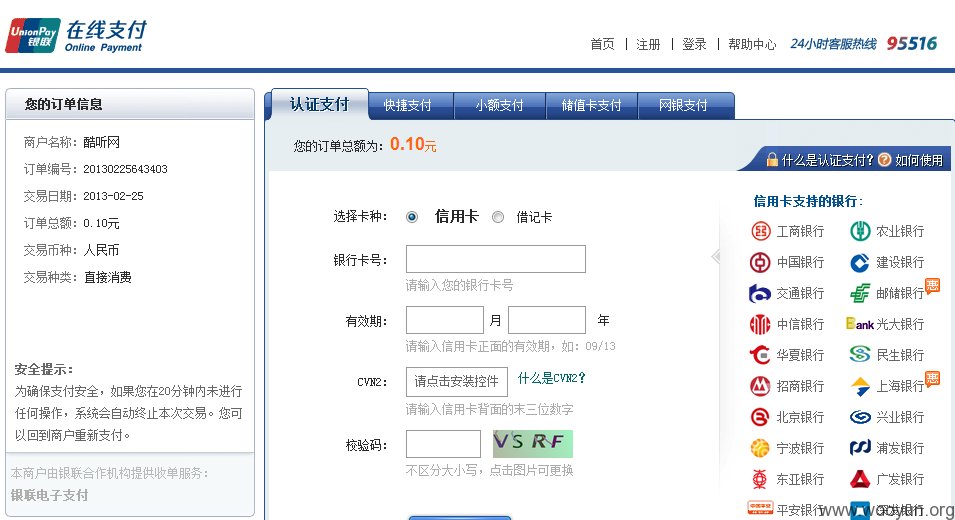Image resolution: width=955 pixels, height=520 pixels.
Task: Open the 注册 link in header
Action: [648, 44]
